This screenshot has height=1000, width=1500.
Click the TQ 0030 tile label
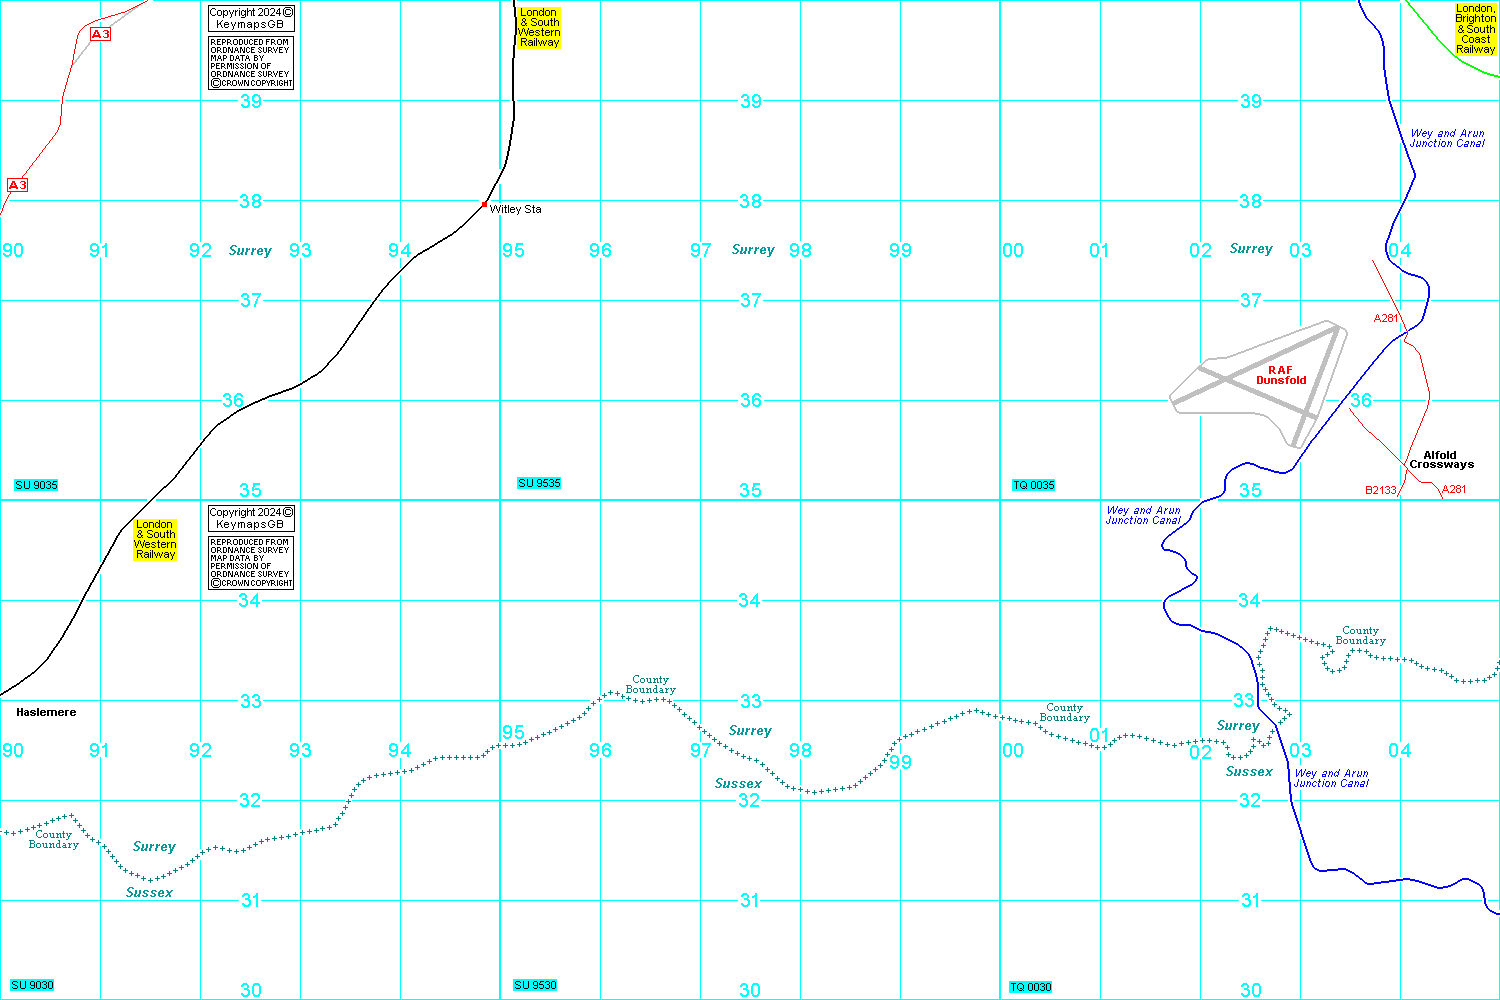(1031, 987)
